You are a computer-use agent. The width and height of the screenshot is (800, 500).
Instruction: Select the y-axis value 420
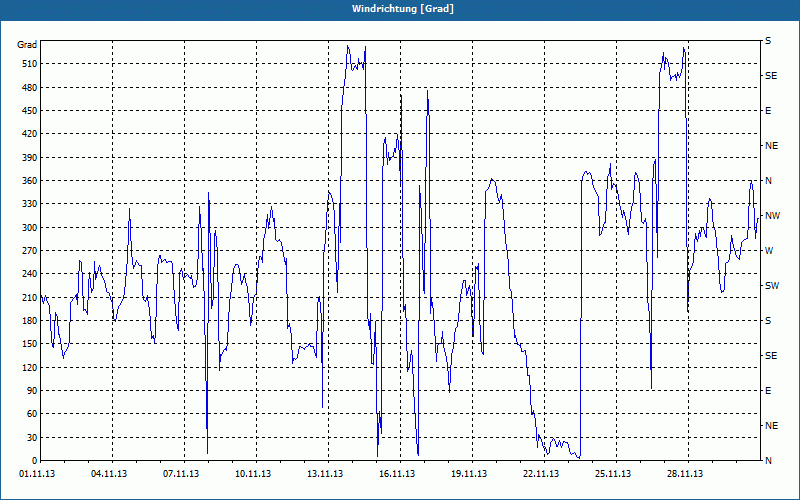tap(29, 134)
